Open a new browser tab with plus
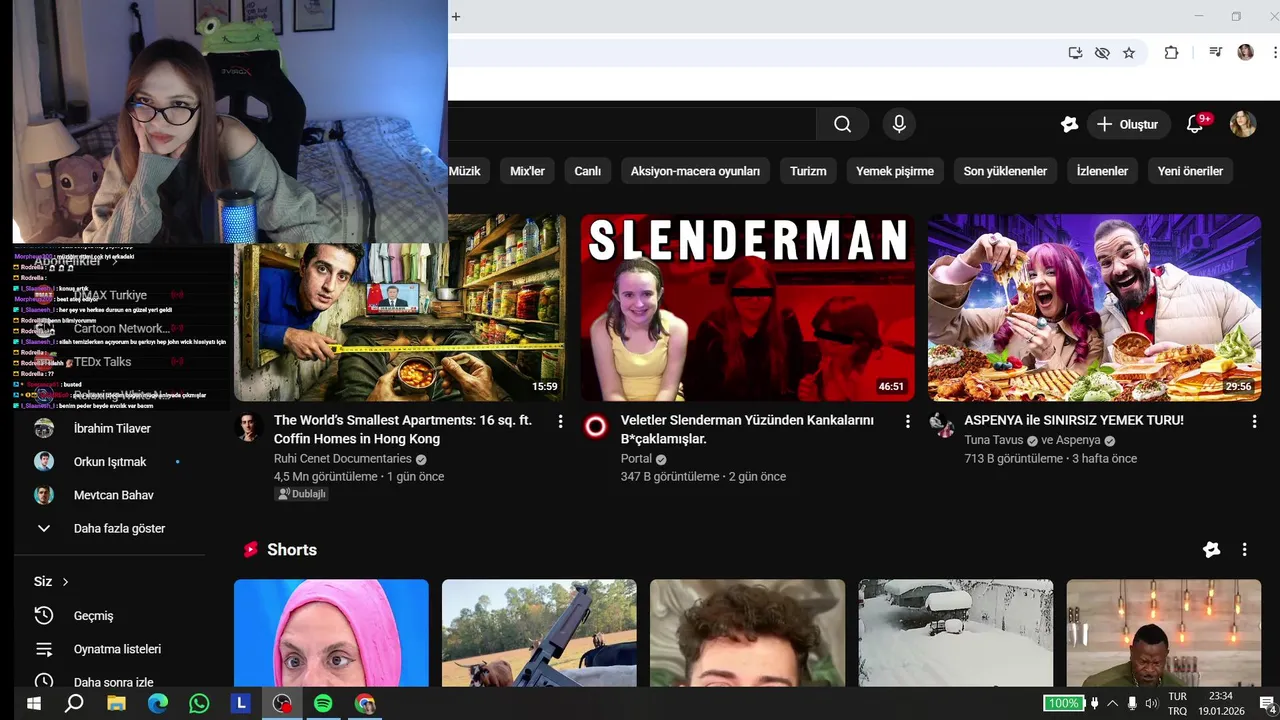This screenshot has width=1280, height=720. pos(455,16)
